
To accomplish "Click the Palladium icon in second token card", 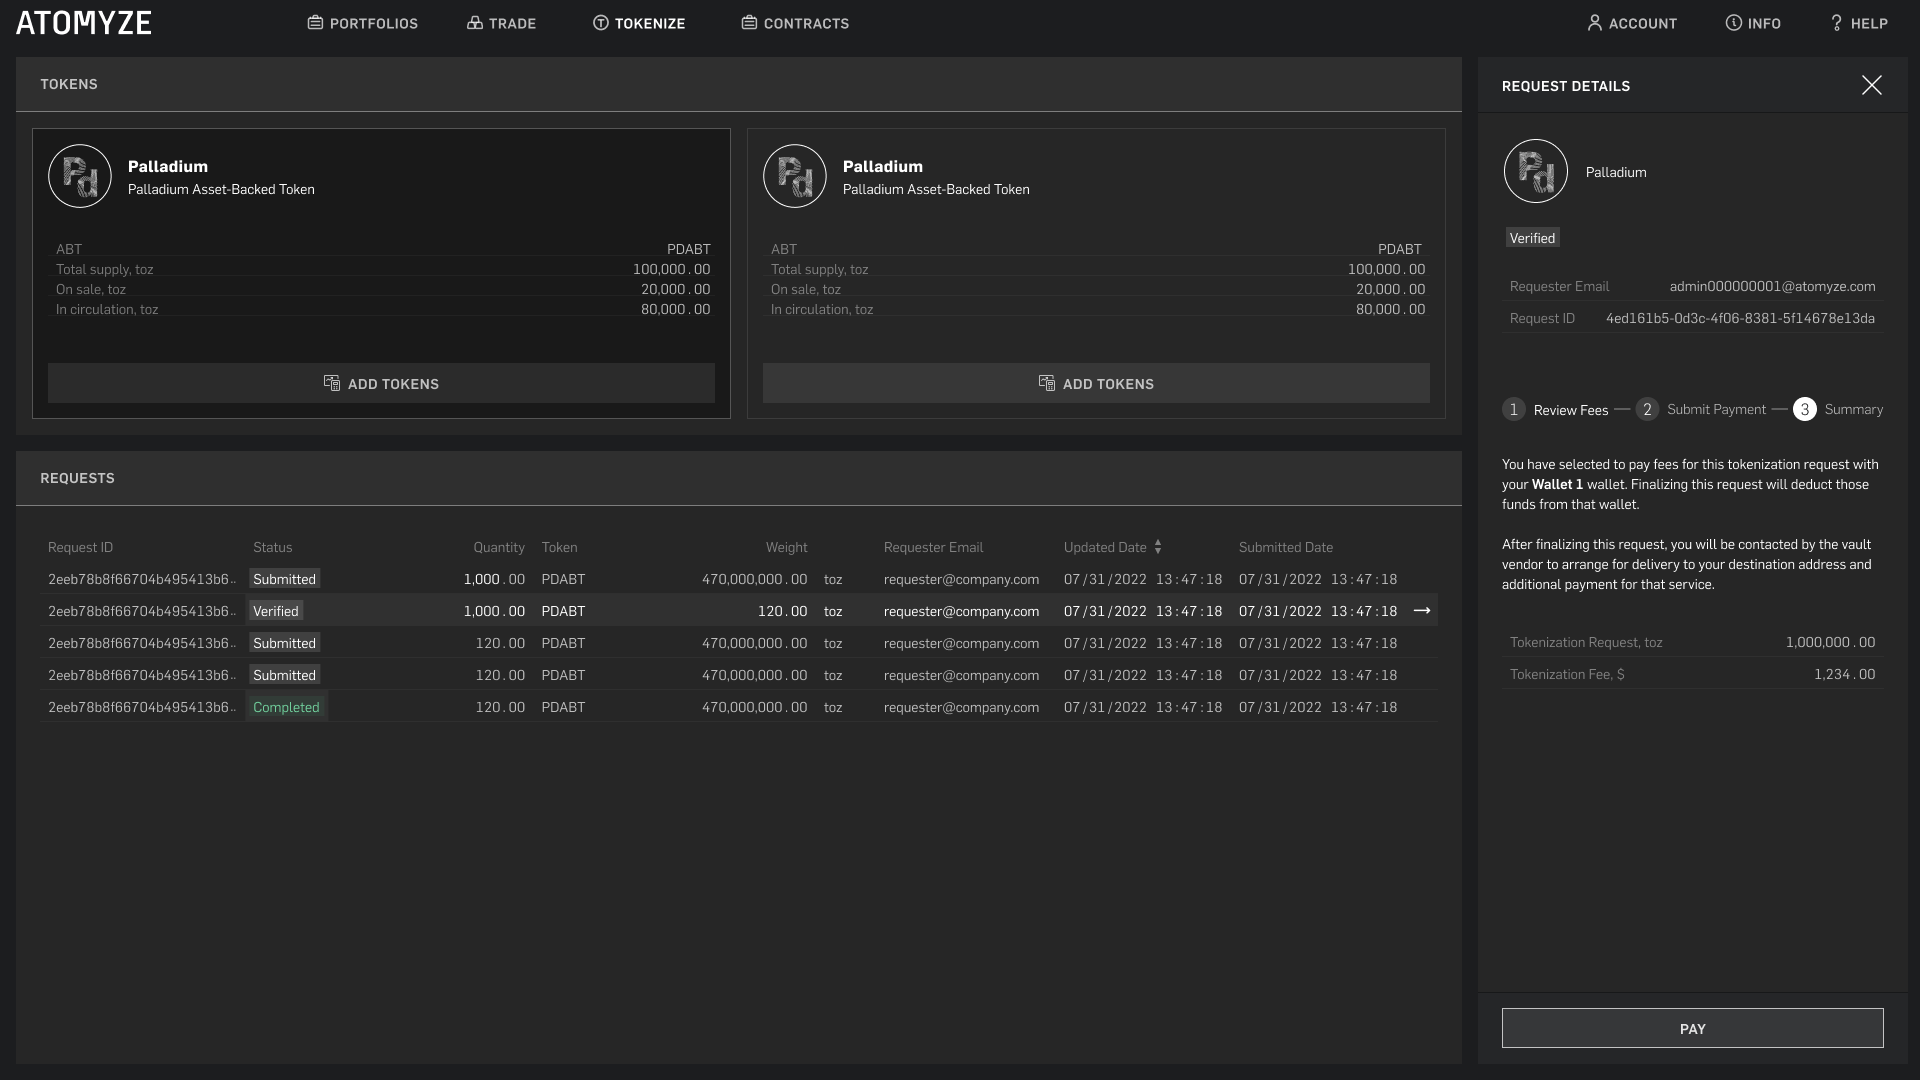I will point(795,176).
